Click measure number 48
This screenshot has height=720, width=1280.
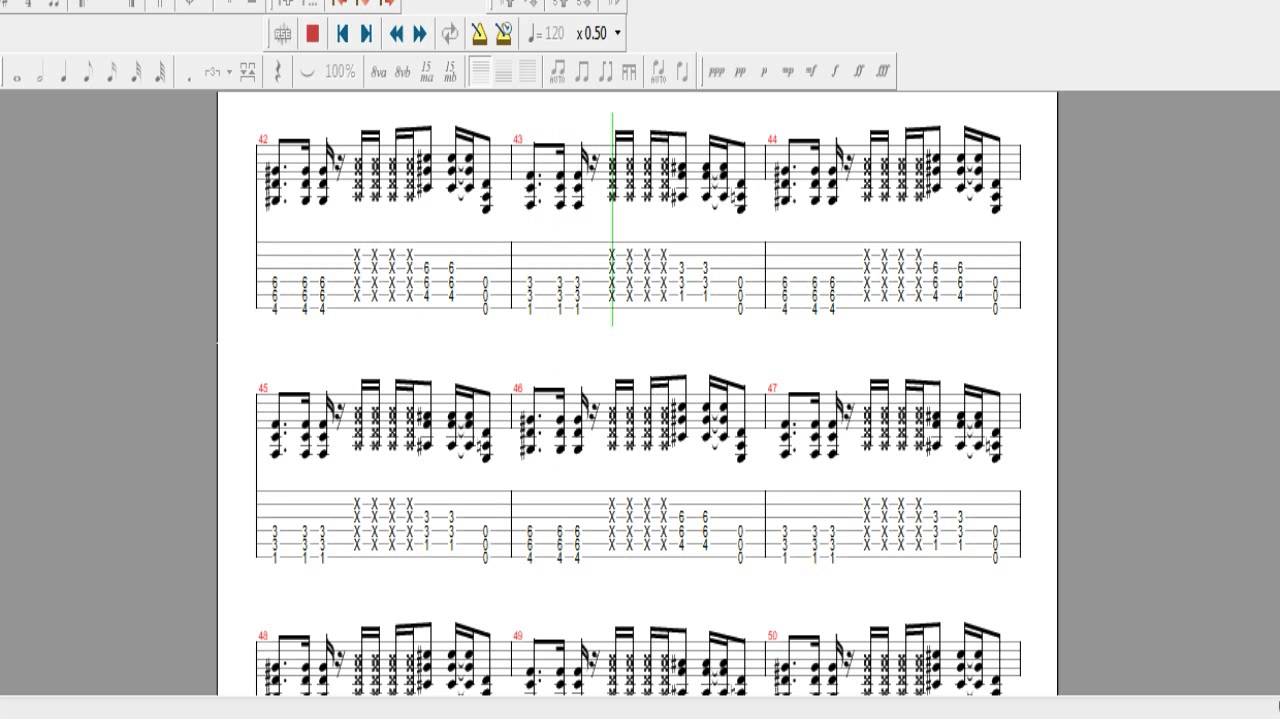tap(263, 636)
